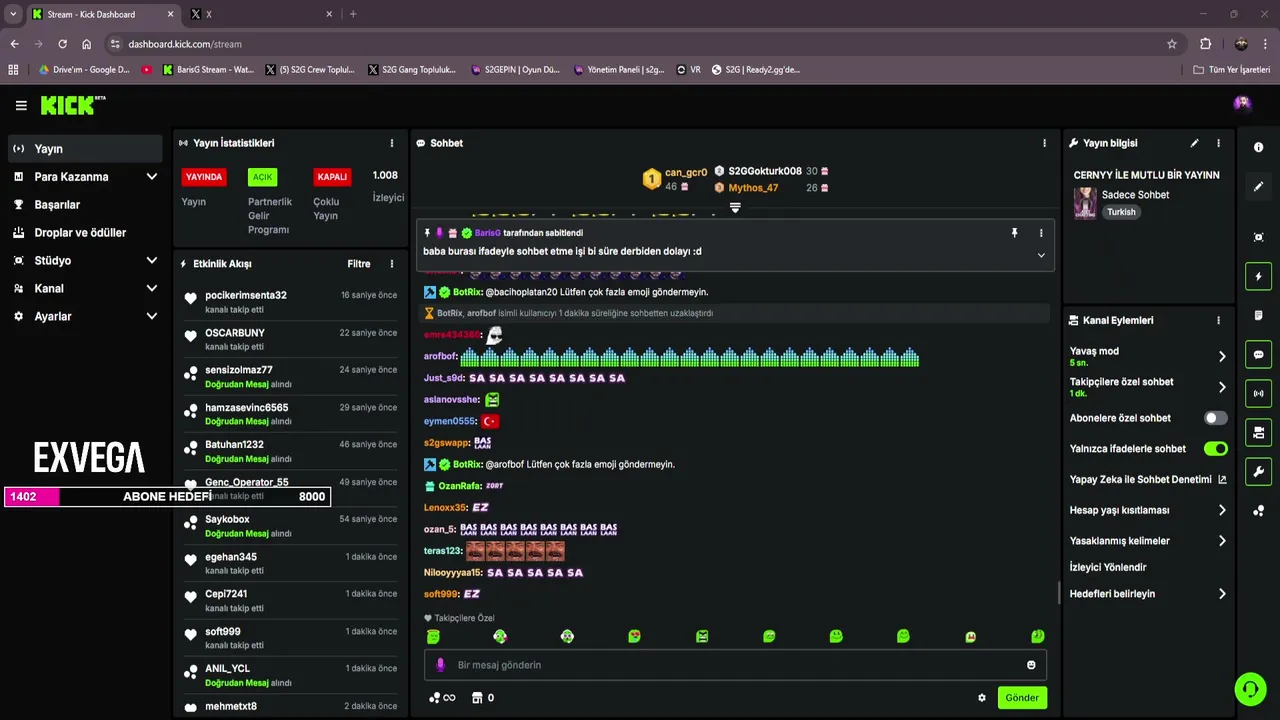
Task: Click the Gönder send button
Action: coord(1021,698)
